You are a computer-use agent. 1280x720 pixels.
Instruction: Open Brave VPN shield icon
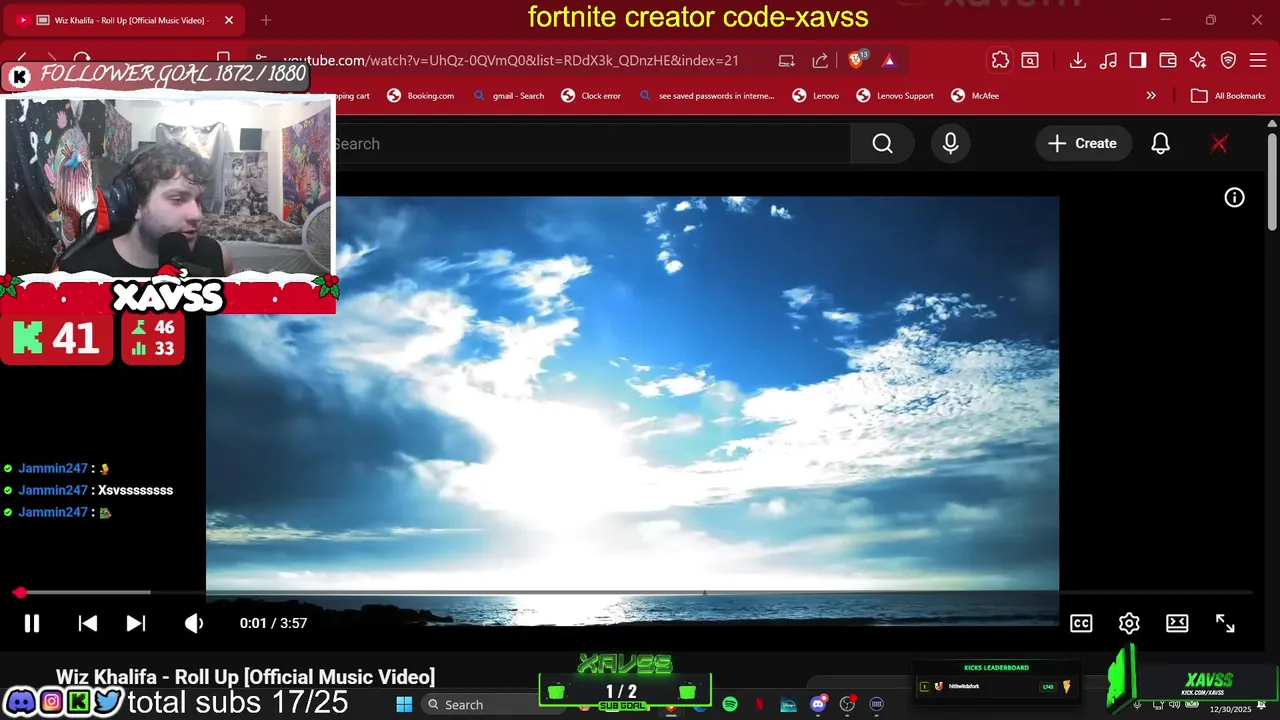click(1228, 61)
